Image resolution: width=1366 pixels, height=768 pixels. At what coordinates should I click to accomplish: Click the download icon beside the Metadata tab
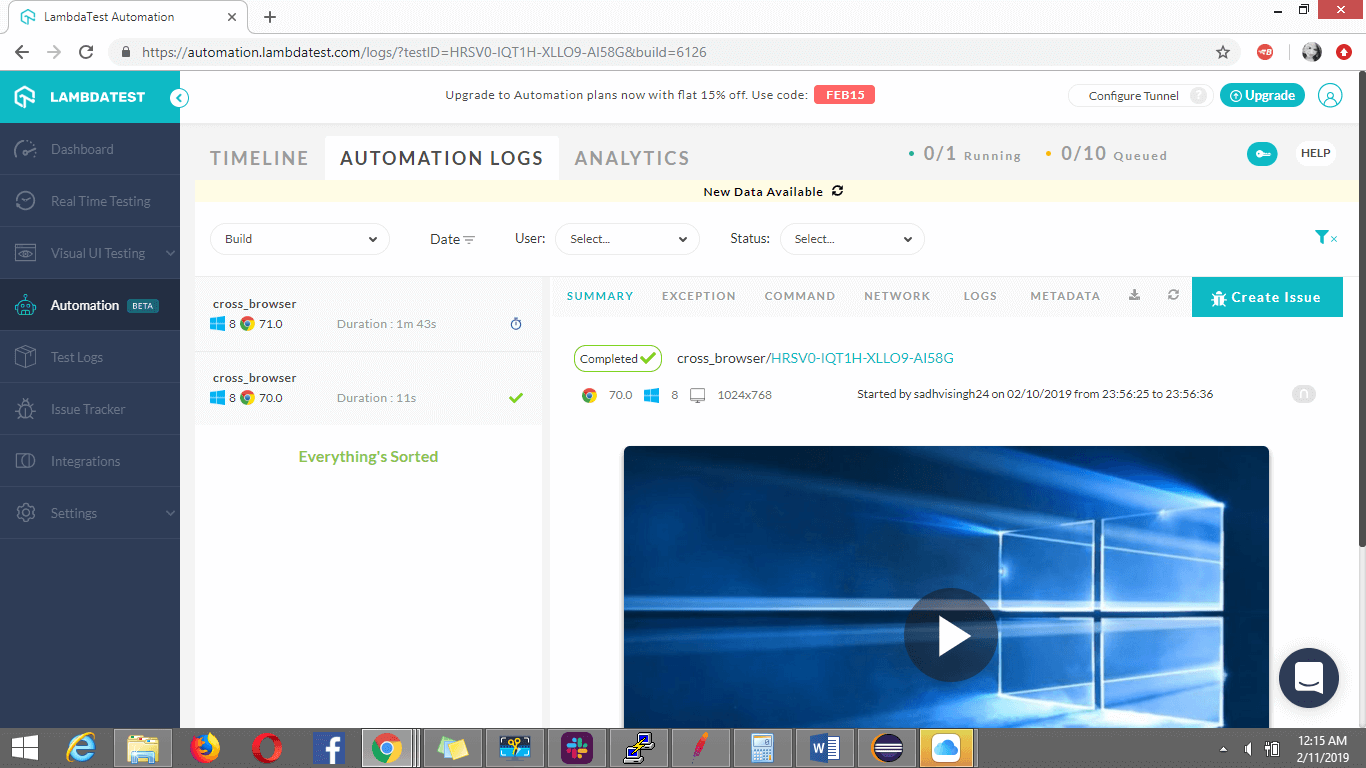1134,296
